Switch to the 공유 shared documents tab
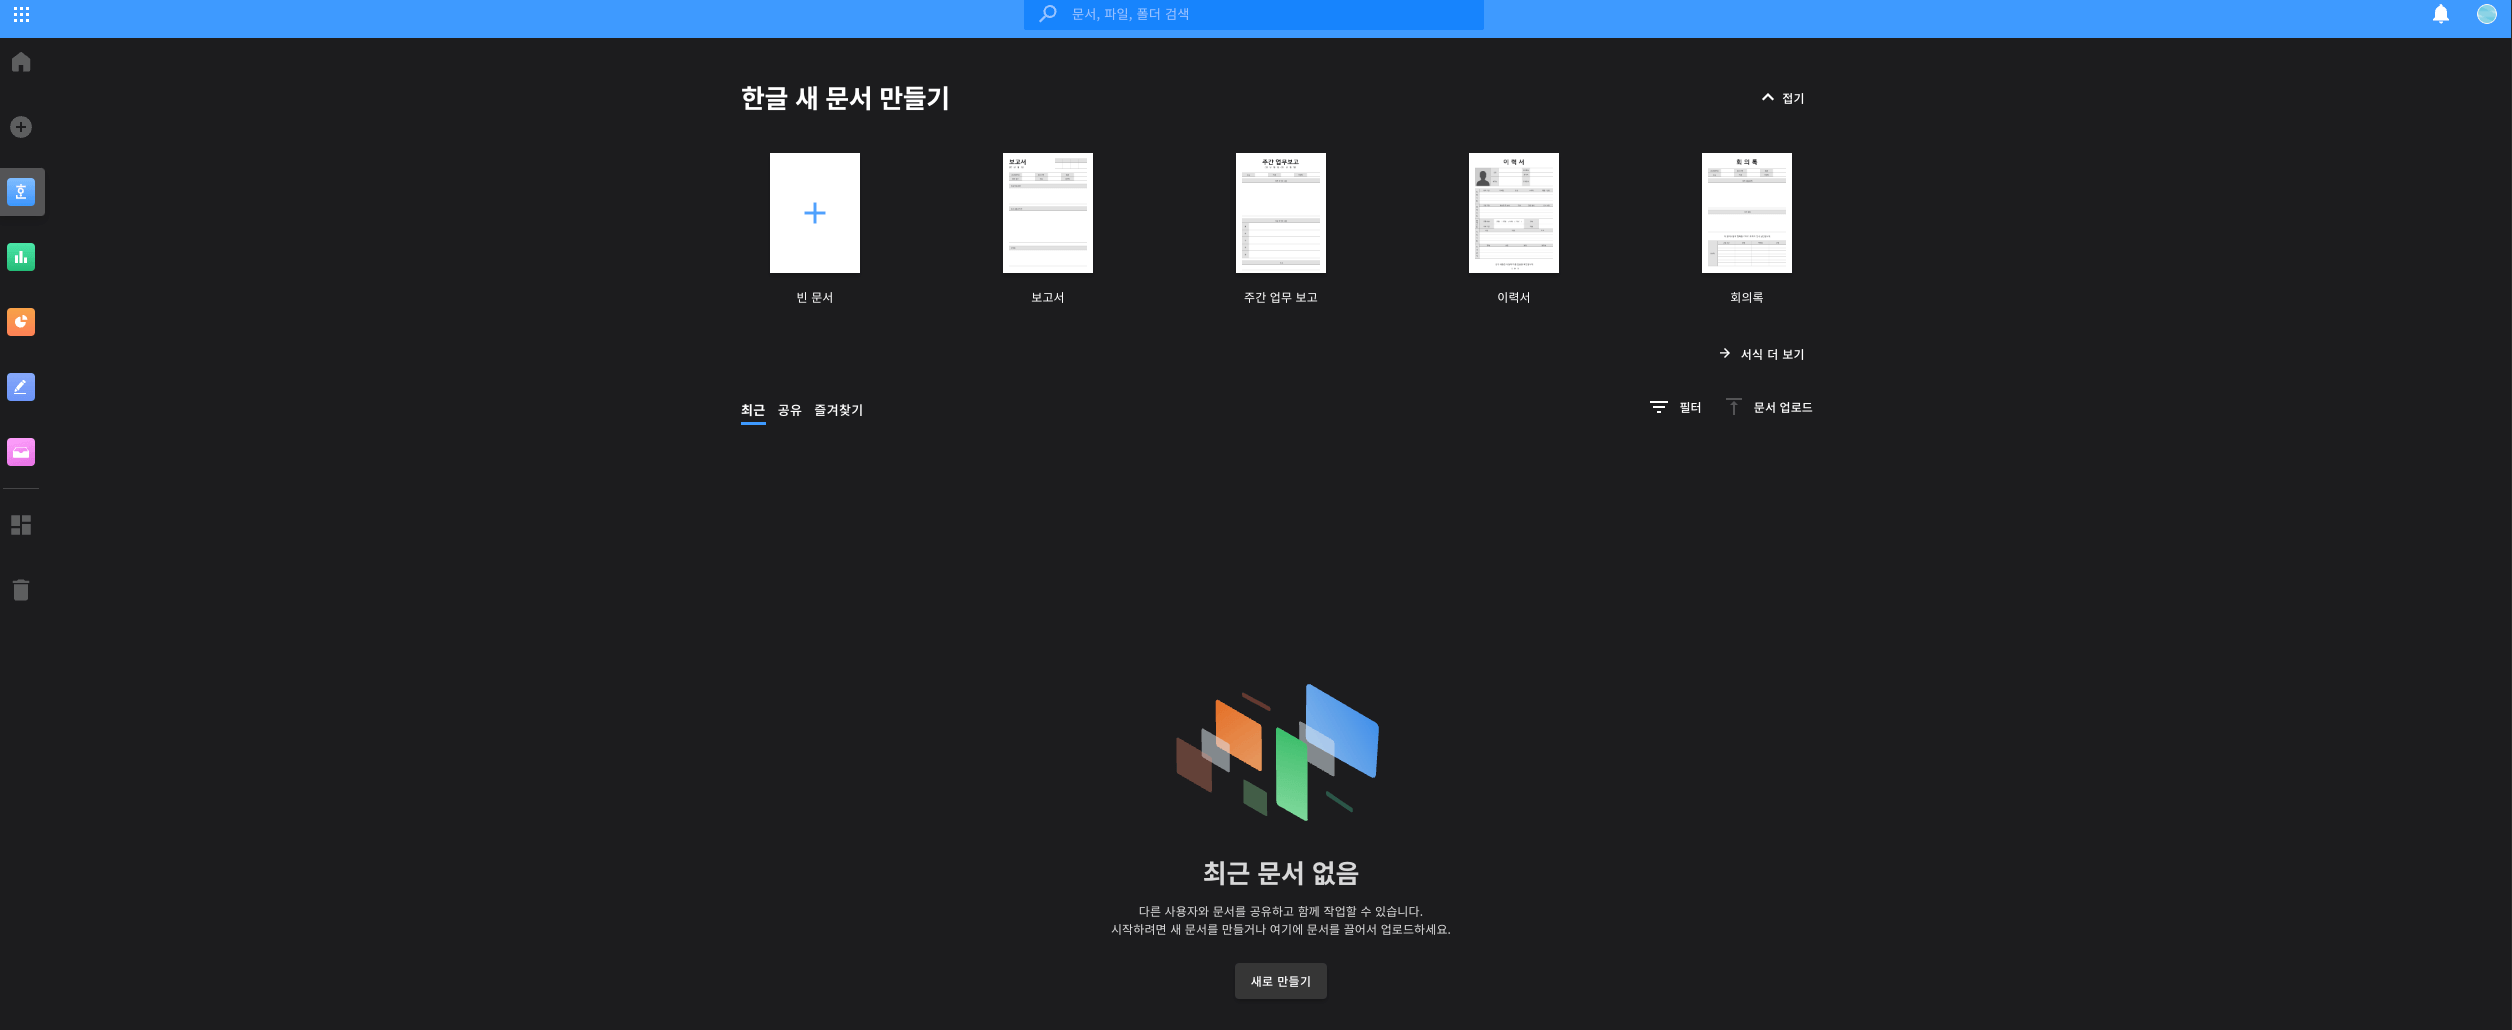 789,410
